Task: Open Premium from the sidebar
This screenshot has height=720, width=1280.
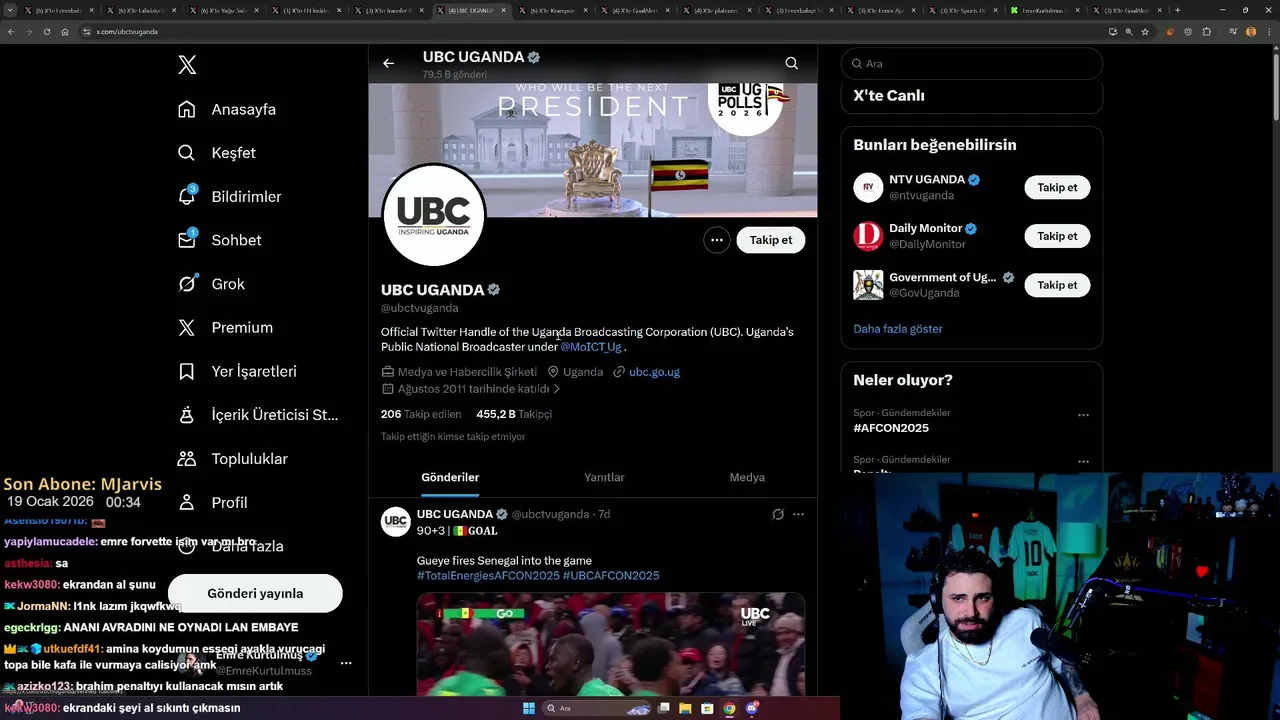Action: point(225,328)
